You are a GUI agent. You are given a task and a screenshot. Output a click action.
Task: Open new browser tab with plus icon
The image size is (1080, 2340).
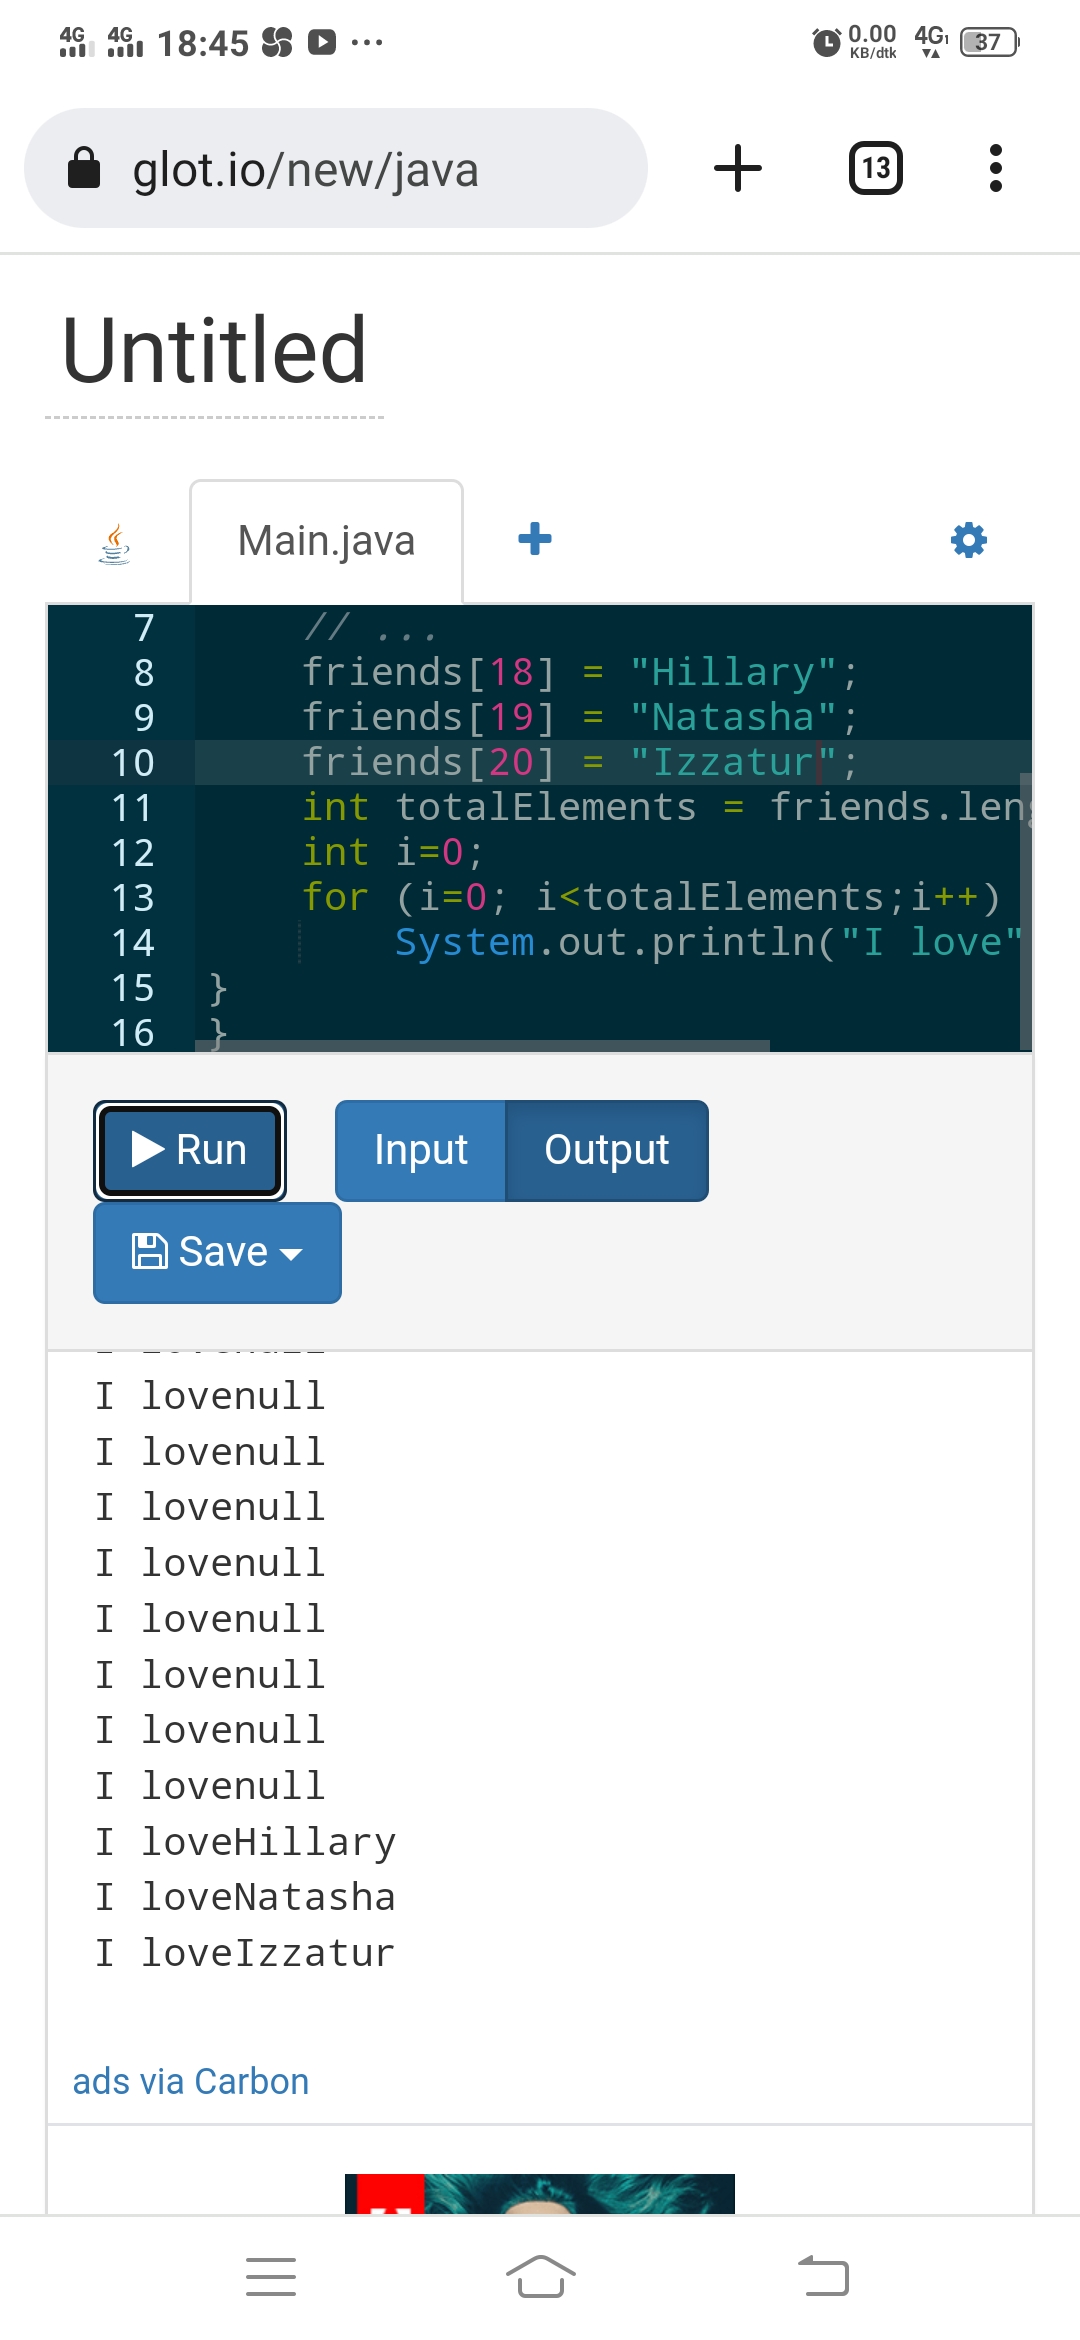tap(738, 168)
